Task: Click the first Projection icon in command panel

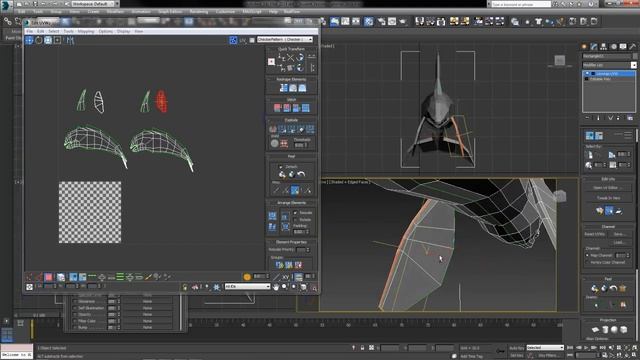Action: tap(595, 330)
